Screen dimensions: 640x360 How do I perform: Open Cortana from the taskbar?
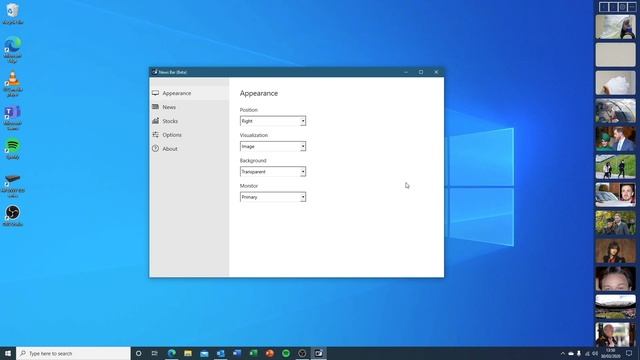(138, 353)
